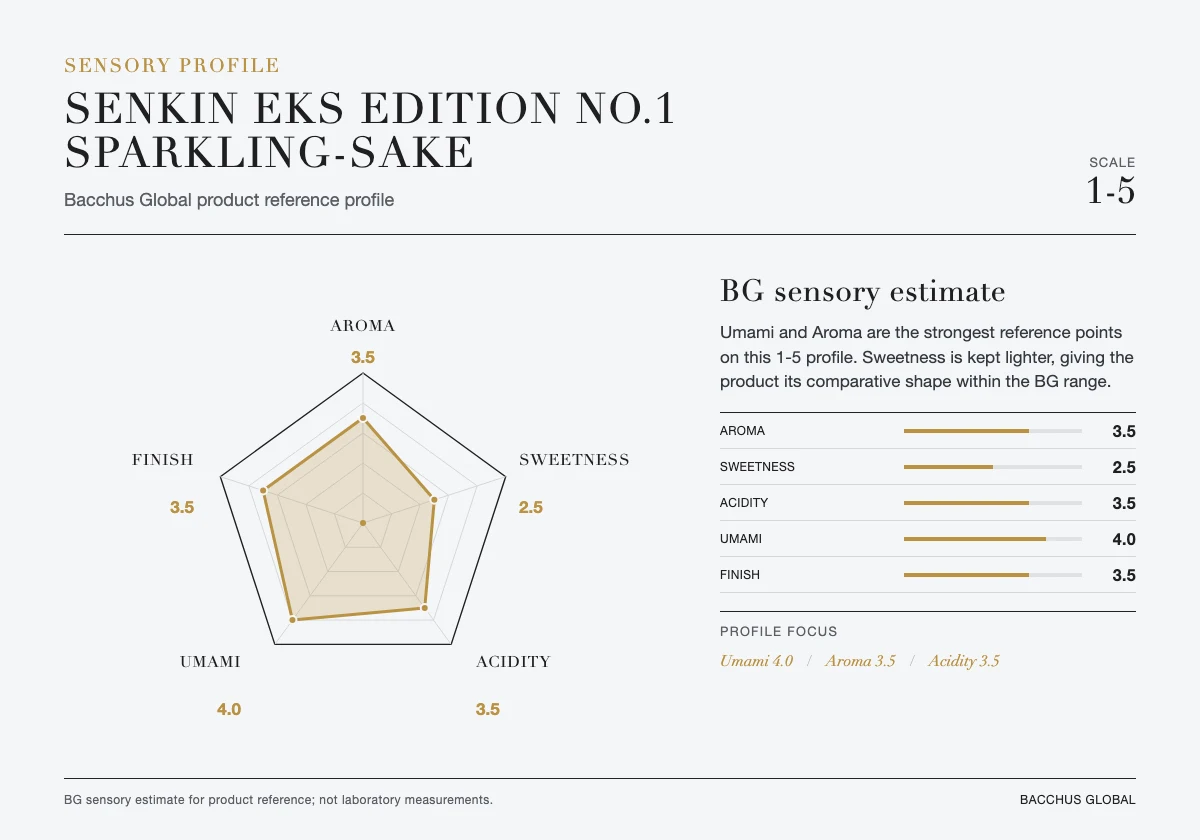Select the SWEETNESS axis label beside the chart
Screen dimensions: 1200x840
click(574, 460)
